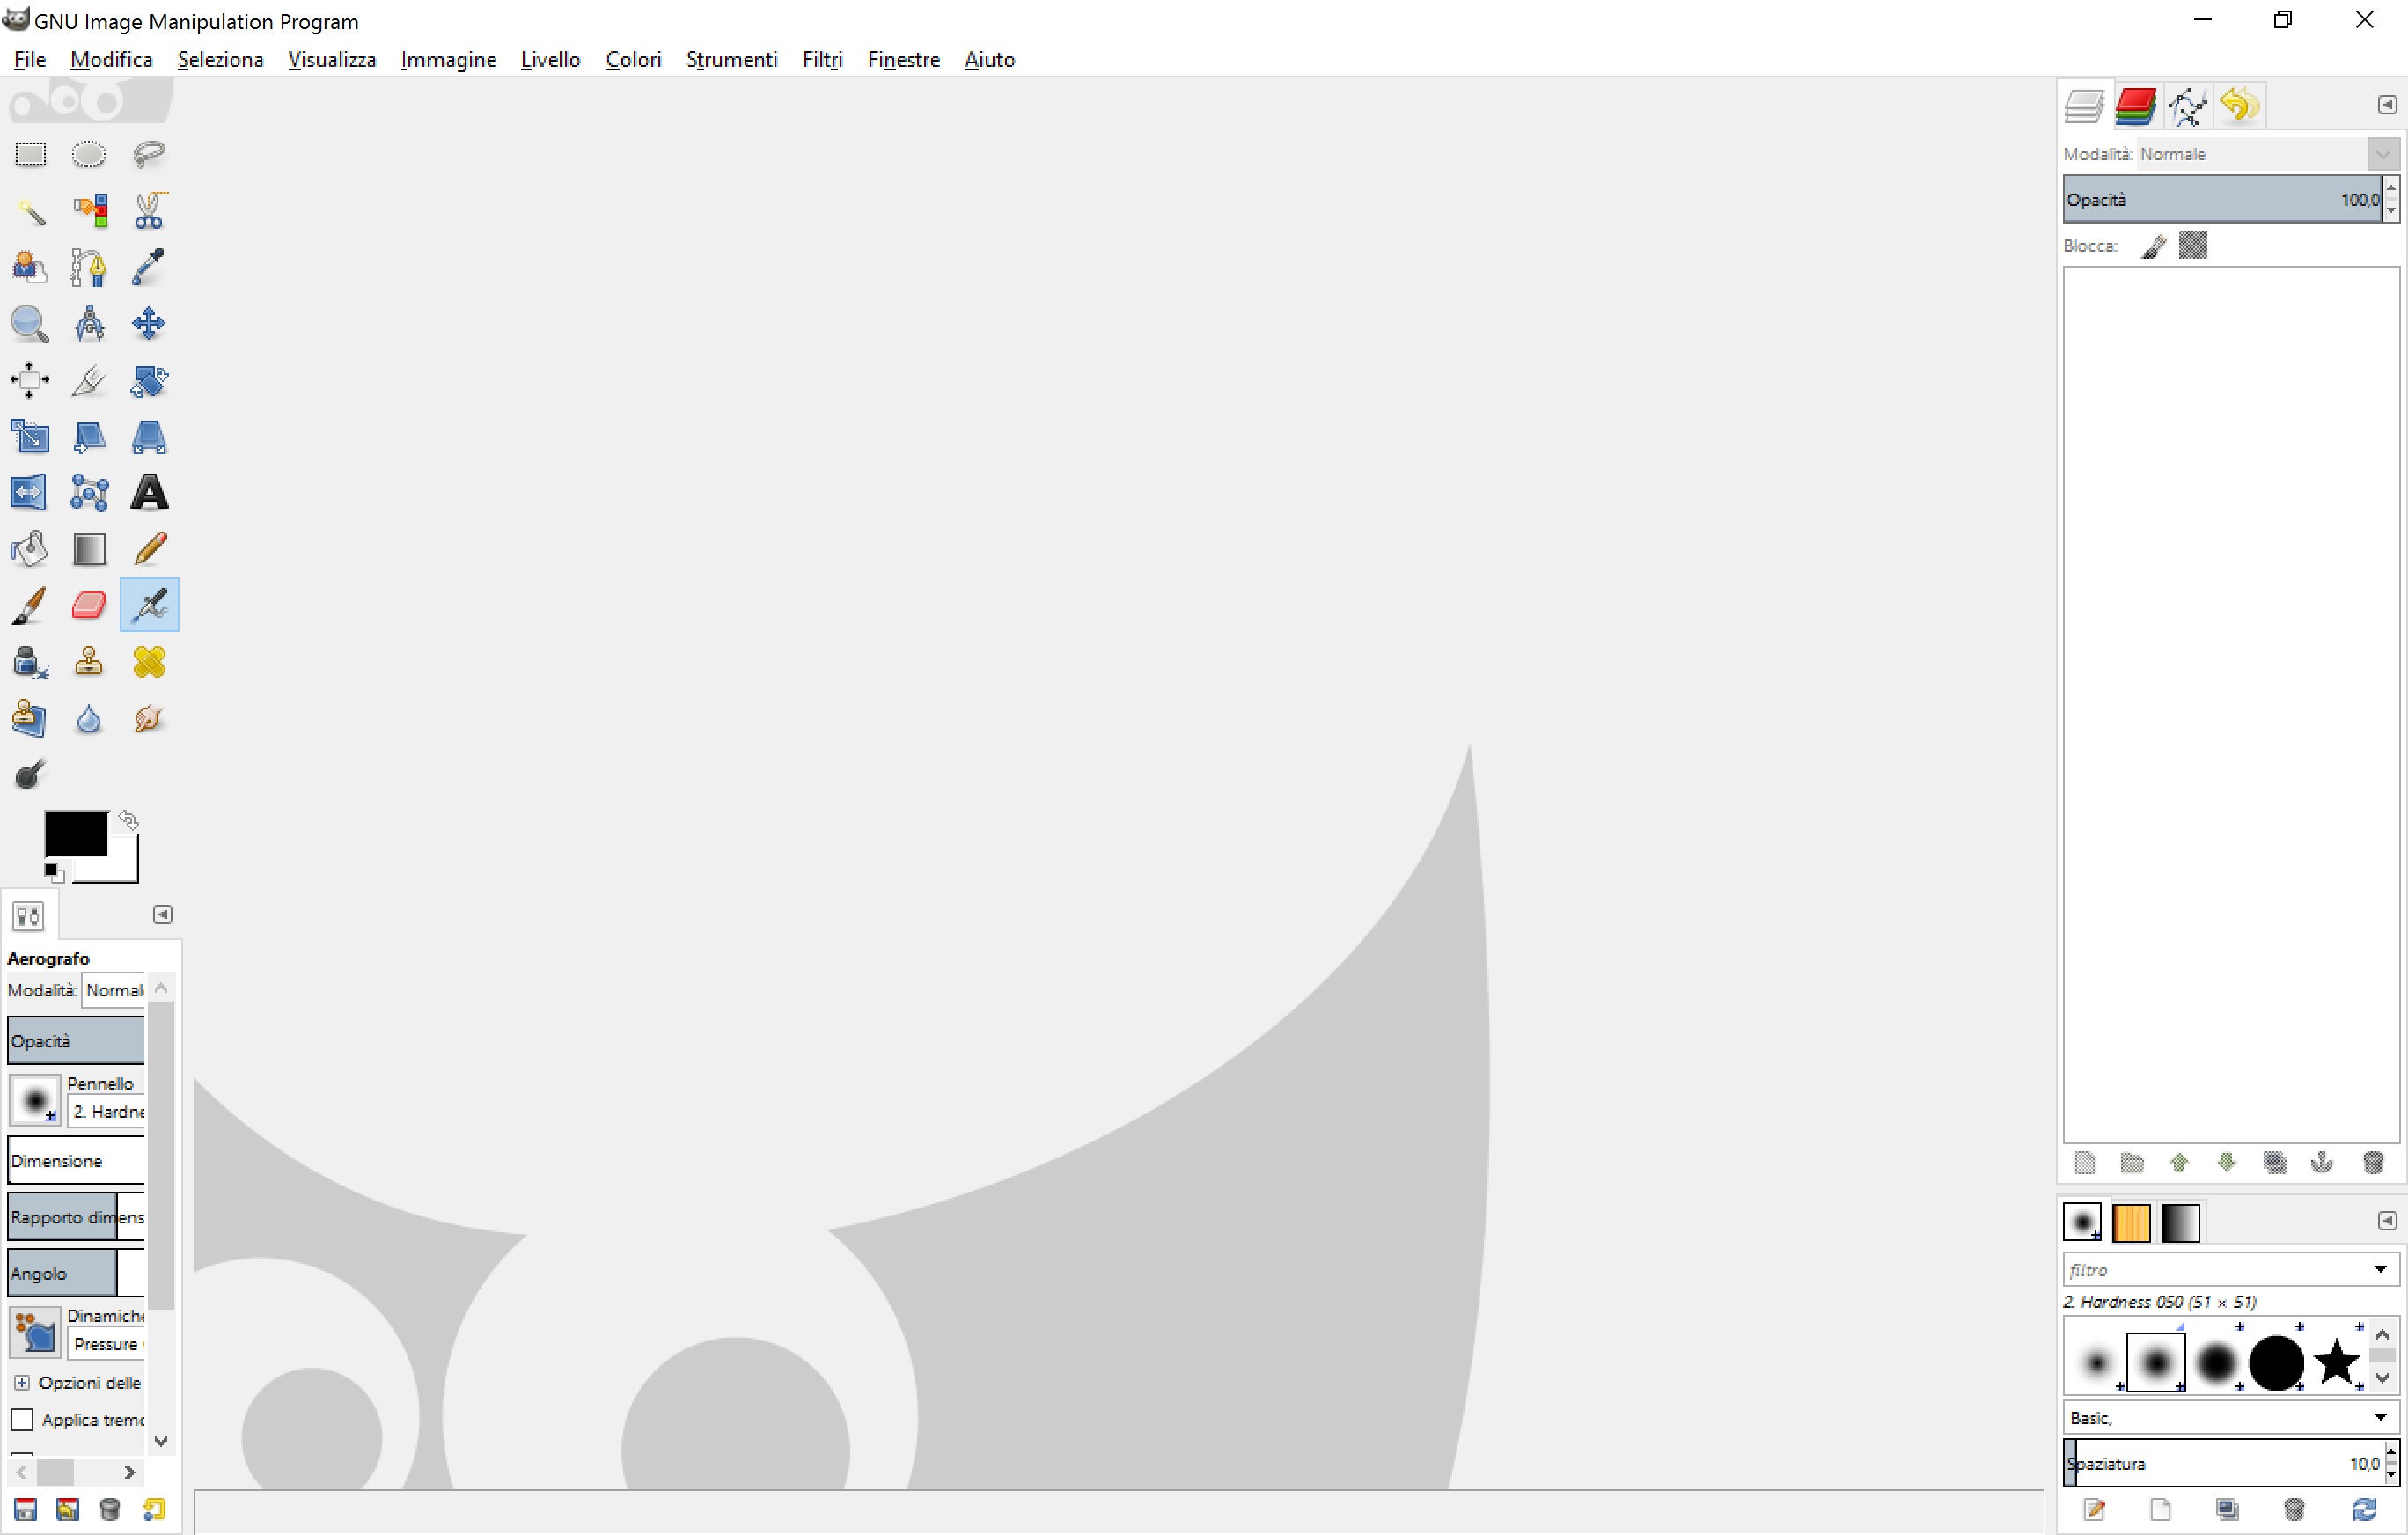This screenshot has height=1535, width=2408.
Task: Open the Colori menu
Action: click(633, 59)
